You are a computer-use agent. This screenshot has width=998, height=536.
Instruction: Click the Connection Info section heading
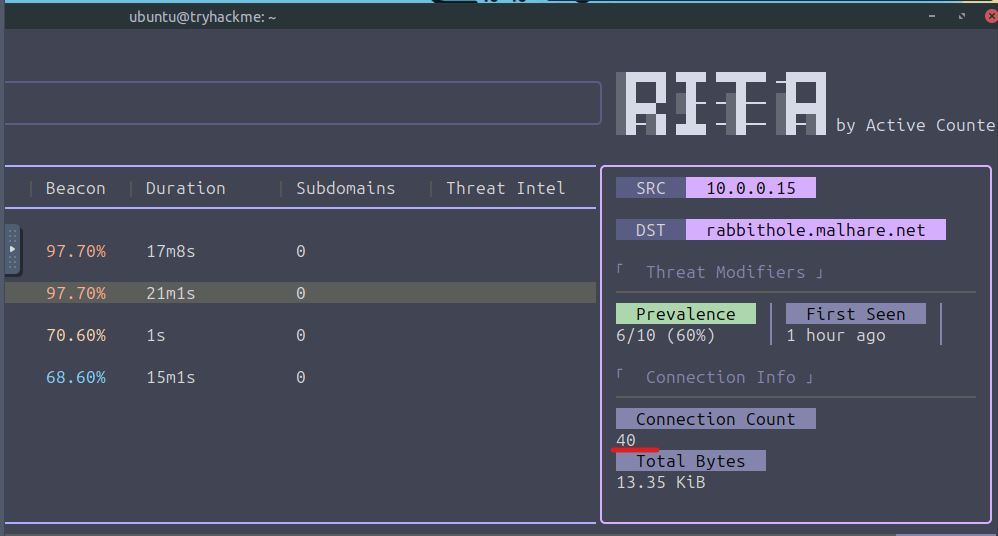click(720, 377)
